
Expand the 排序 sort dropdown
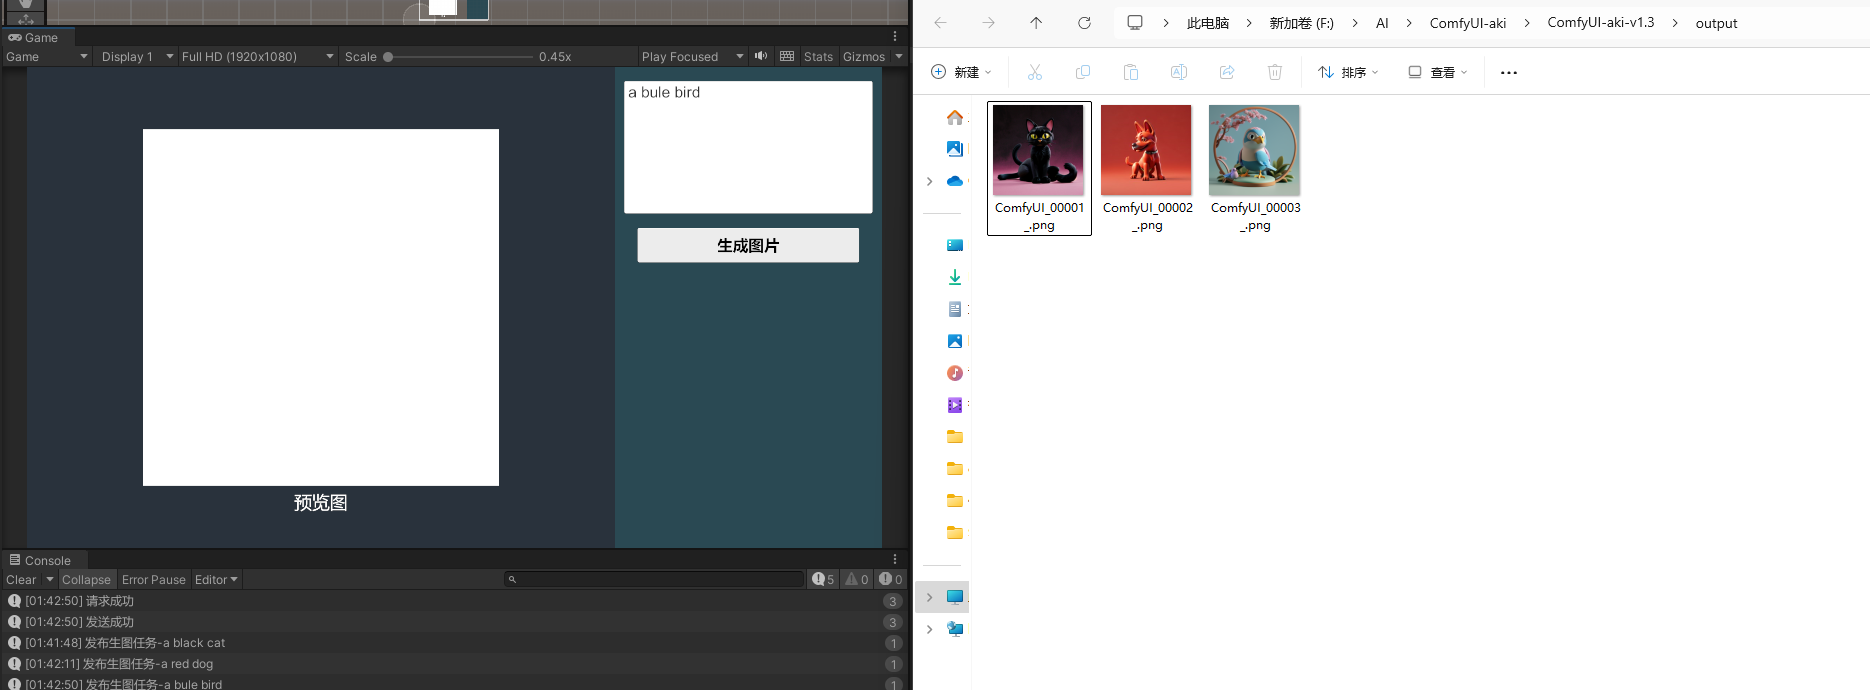1348,72
